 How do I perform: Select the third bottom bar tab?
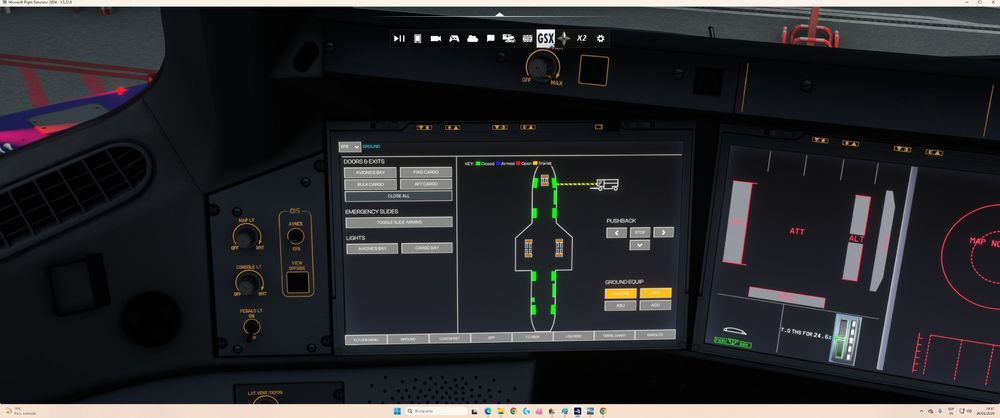click(448, 338)
